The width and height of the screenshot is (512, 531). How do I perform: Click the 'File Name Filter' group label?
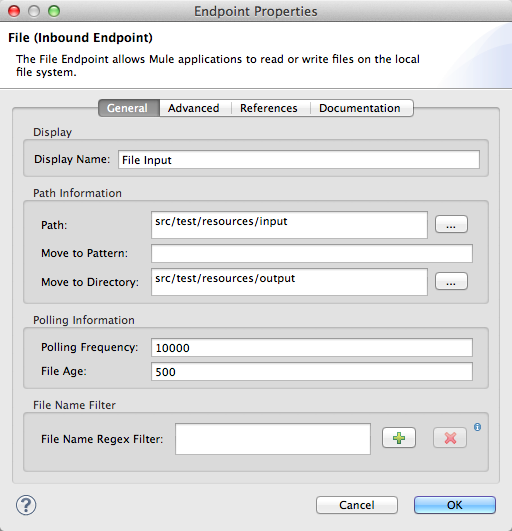[x=74, y=405]
